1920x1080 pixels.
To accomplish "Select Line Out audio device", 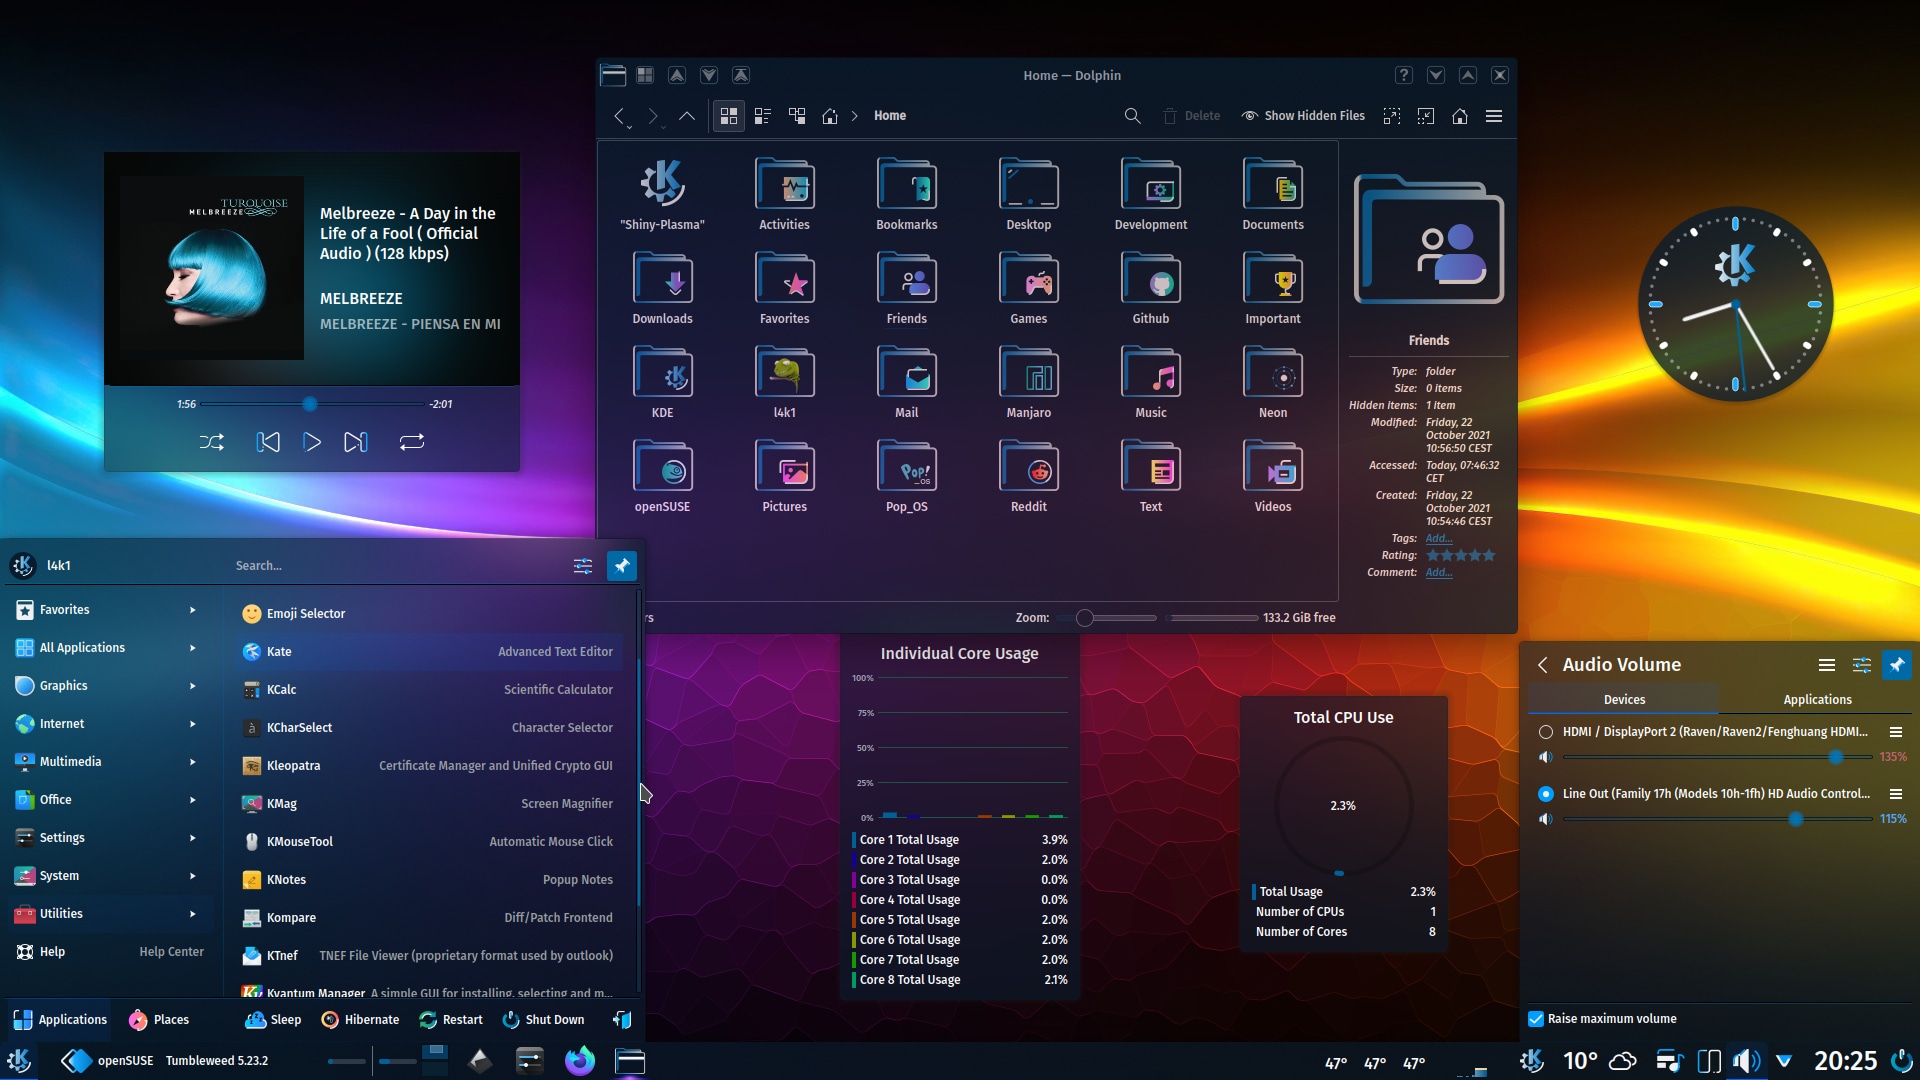I will point(1546,794).
